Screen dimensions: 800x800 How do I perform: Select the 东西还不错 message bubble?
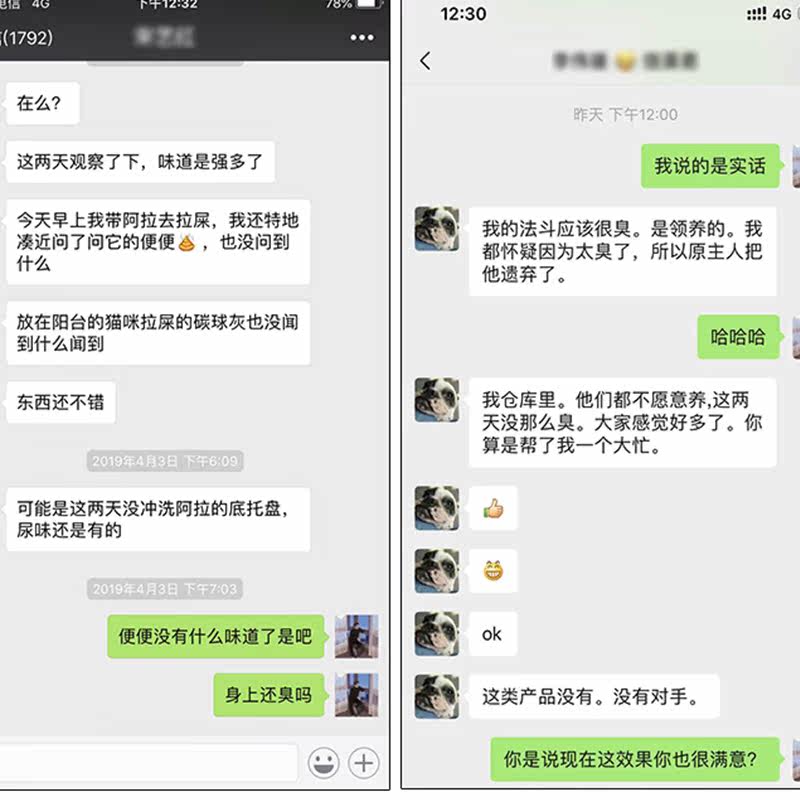(x=61, y=402)
